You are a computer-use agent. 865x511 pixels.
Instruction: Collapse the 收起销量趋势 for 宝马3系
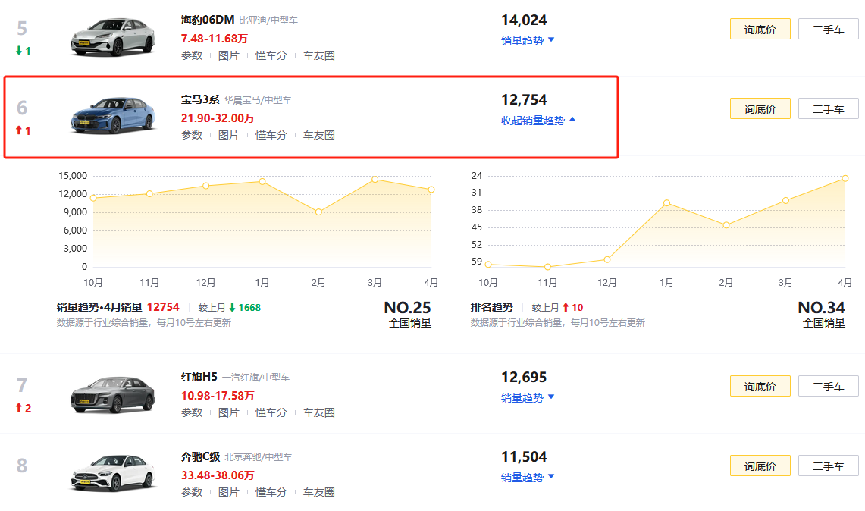pyautogui.click(x=538, y=120)
